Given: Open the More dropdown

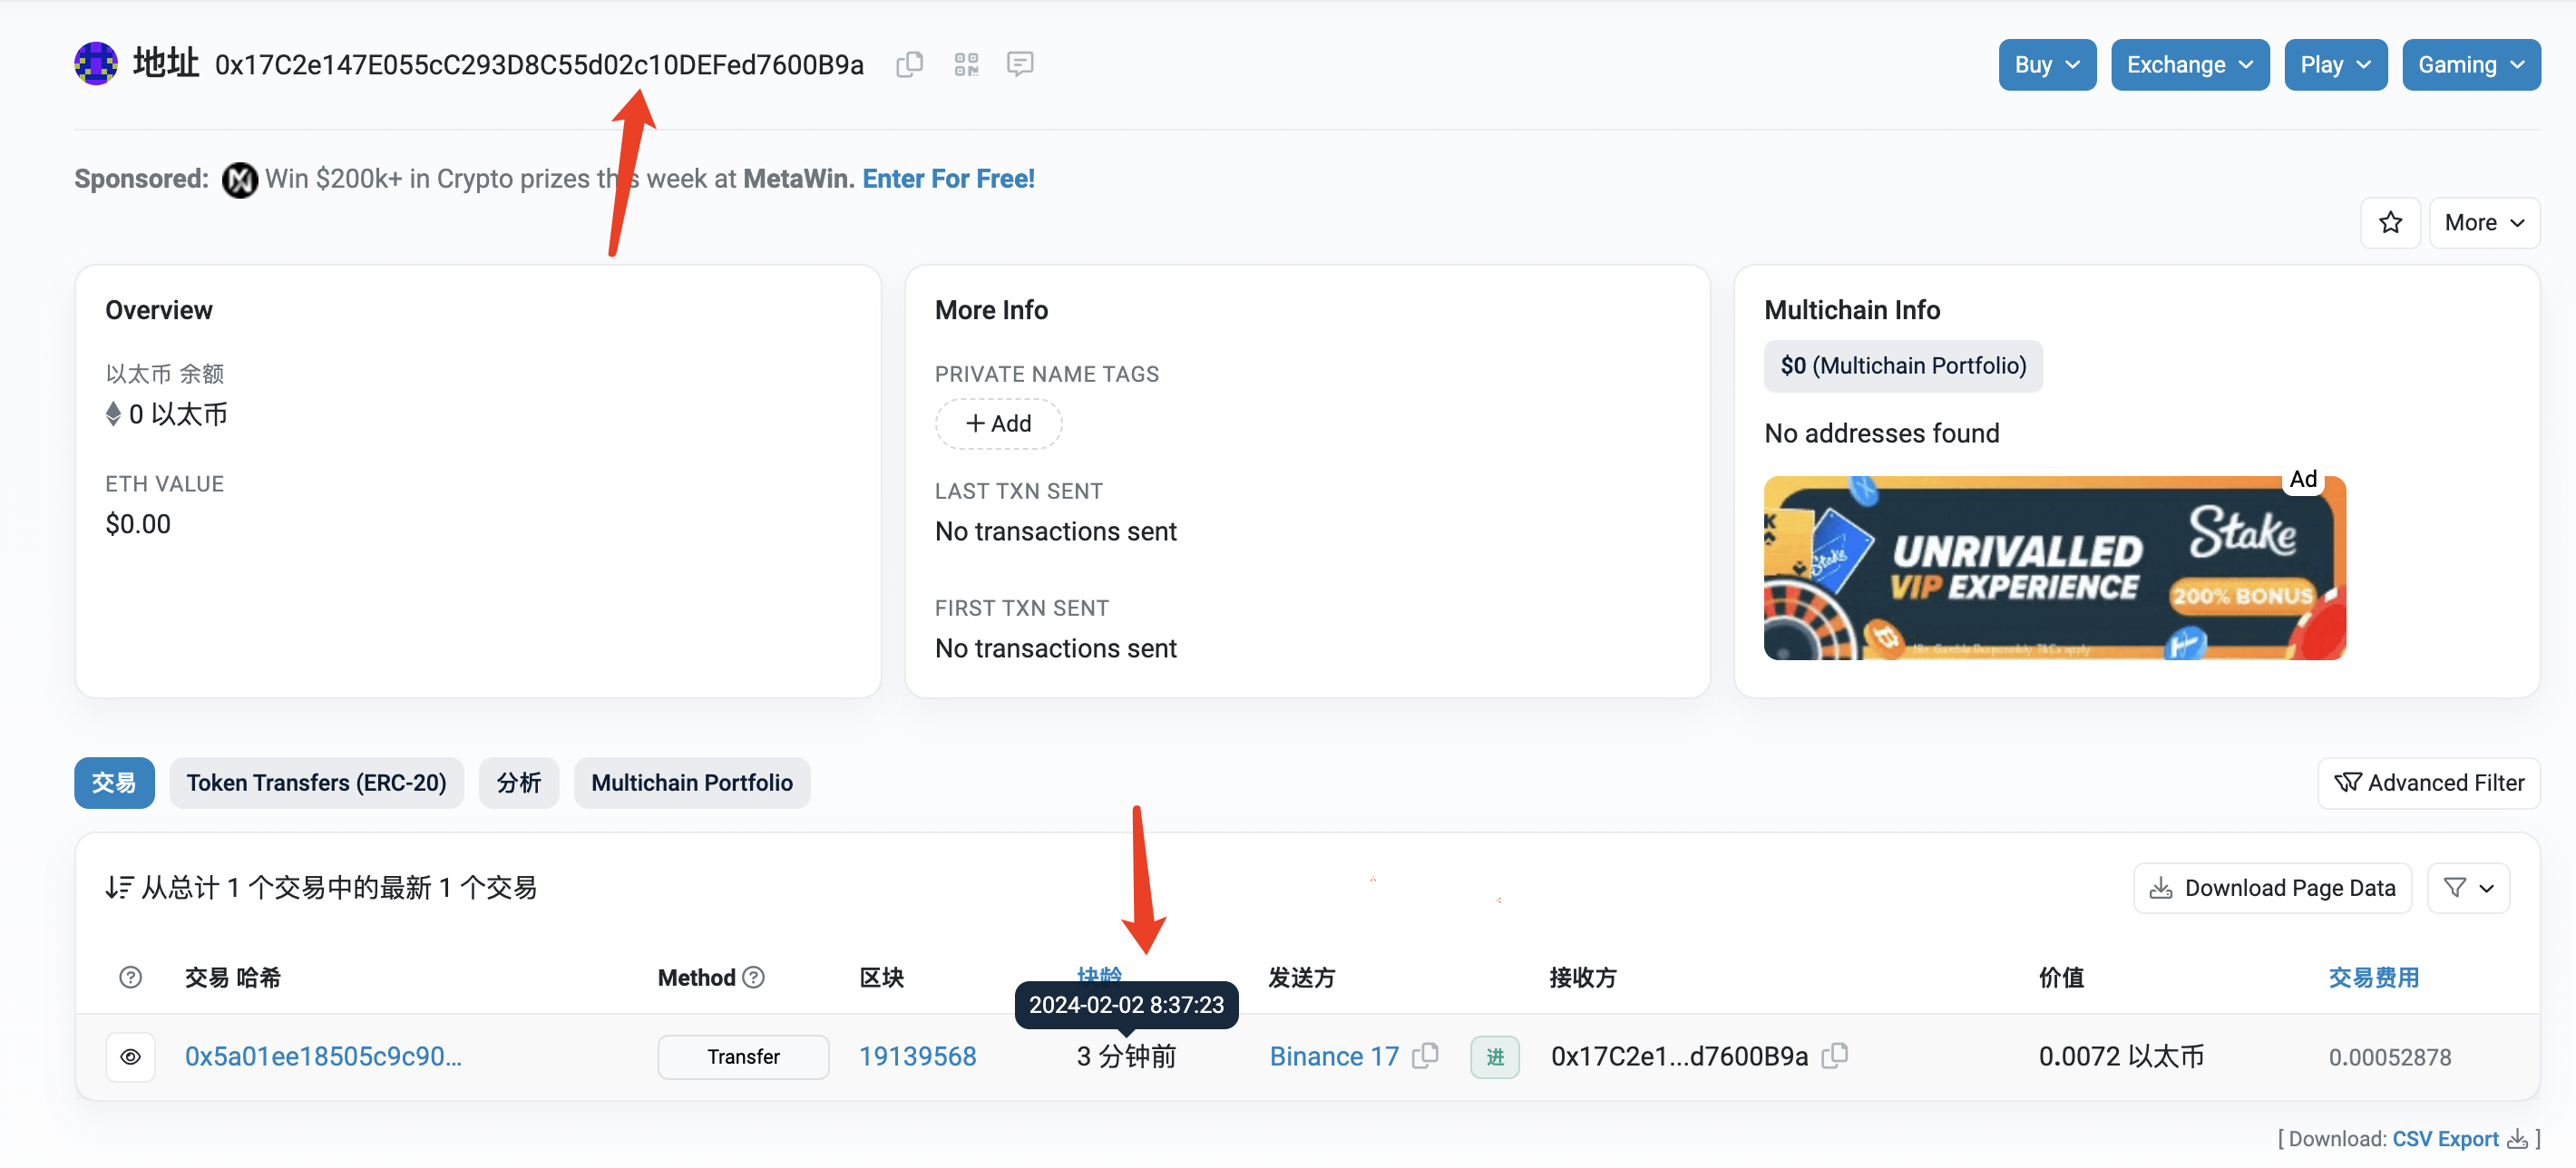Looking at the screenshot, I should click(2484, 222).
